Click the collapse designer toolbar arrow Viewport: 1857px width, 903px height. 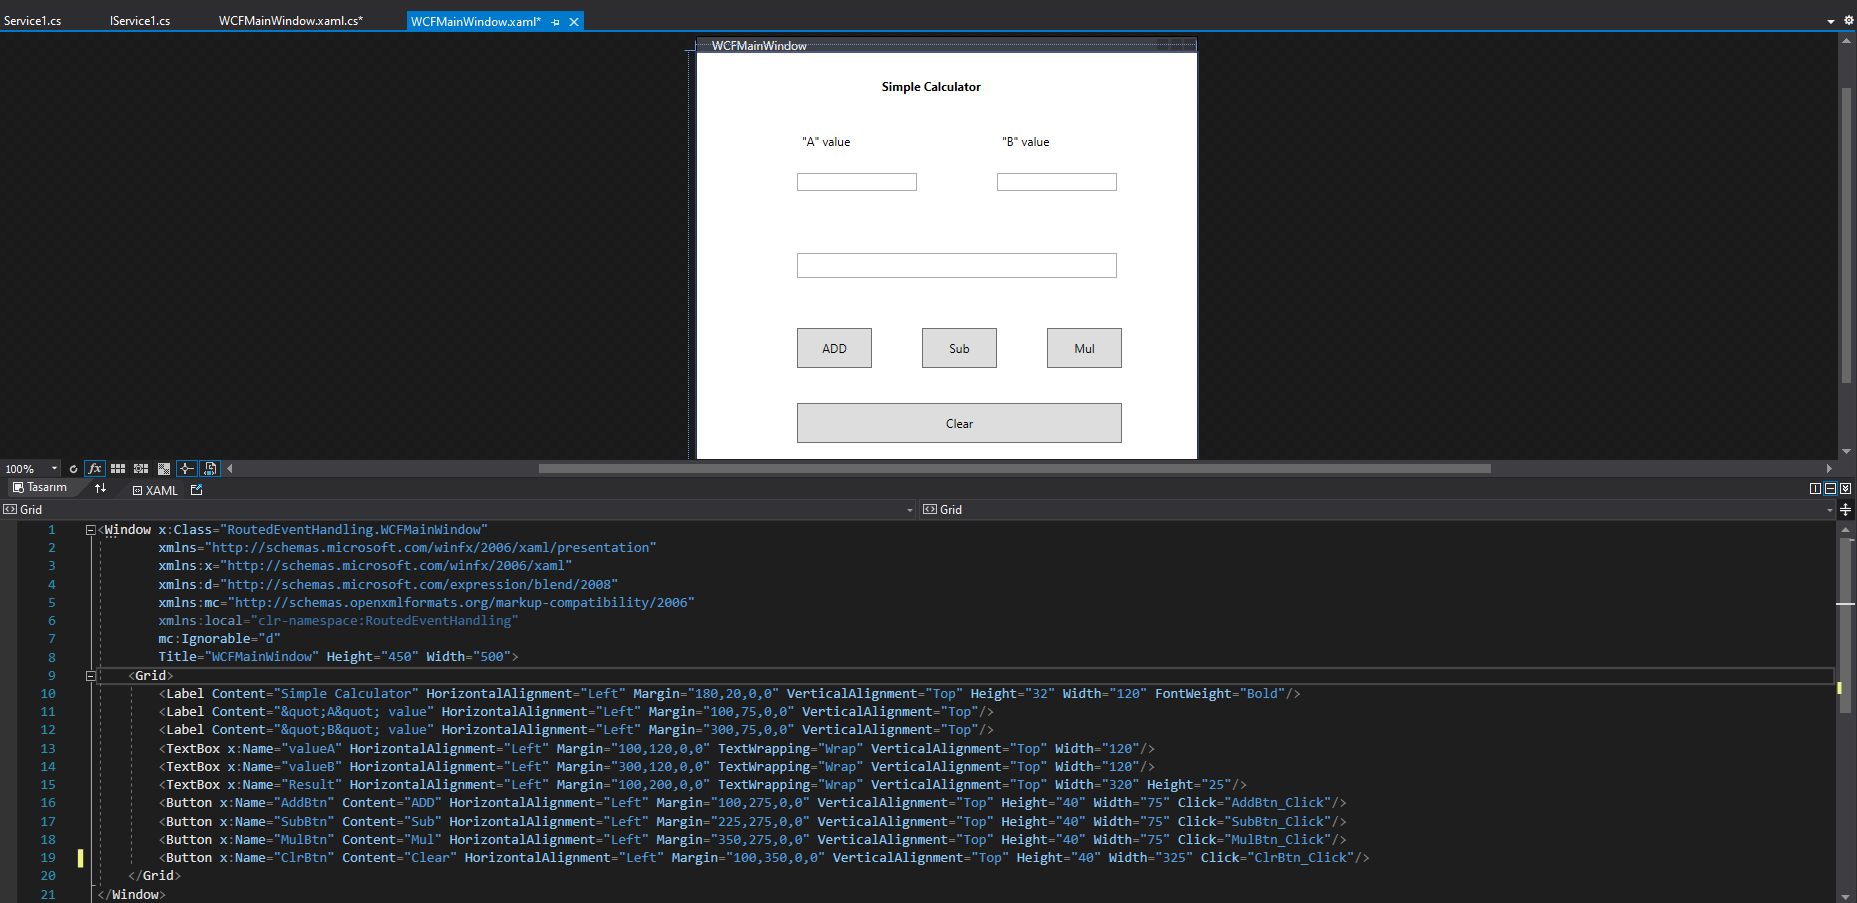pyautogui.click(x=229, y=468)
